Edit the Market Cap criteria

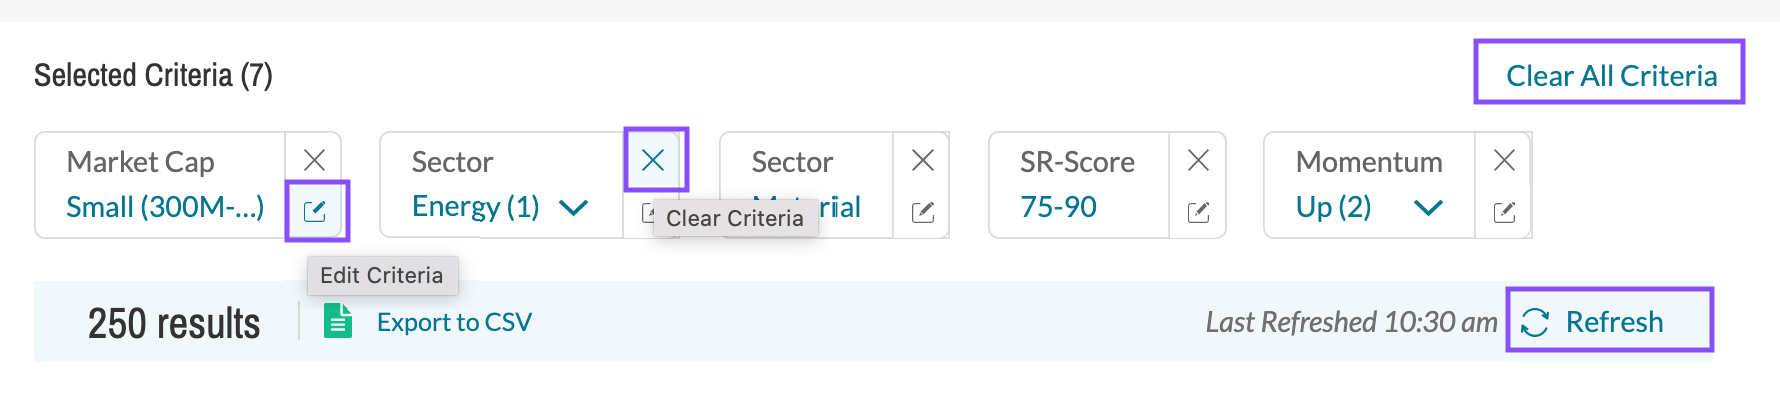(315, 211)
